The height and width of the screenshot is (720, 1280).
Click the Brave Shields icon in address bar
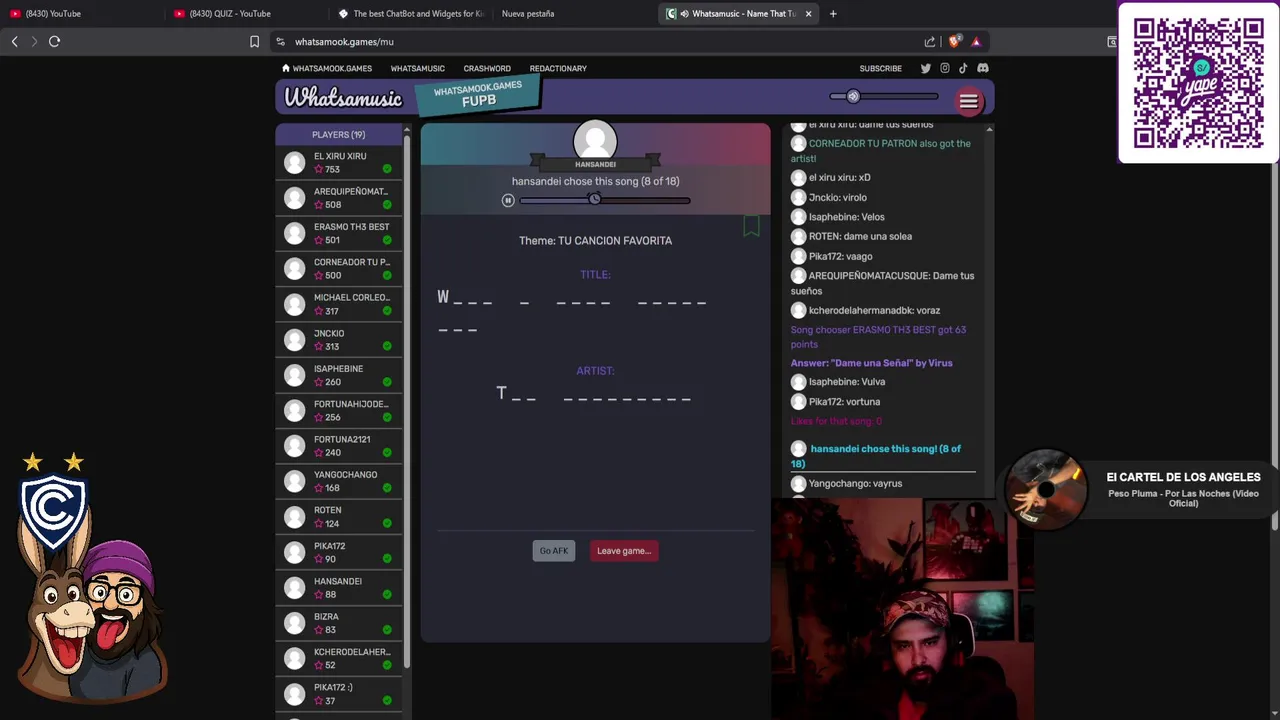(954, 42)
